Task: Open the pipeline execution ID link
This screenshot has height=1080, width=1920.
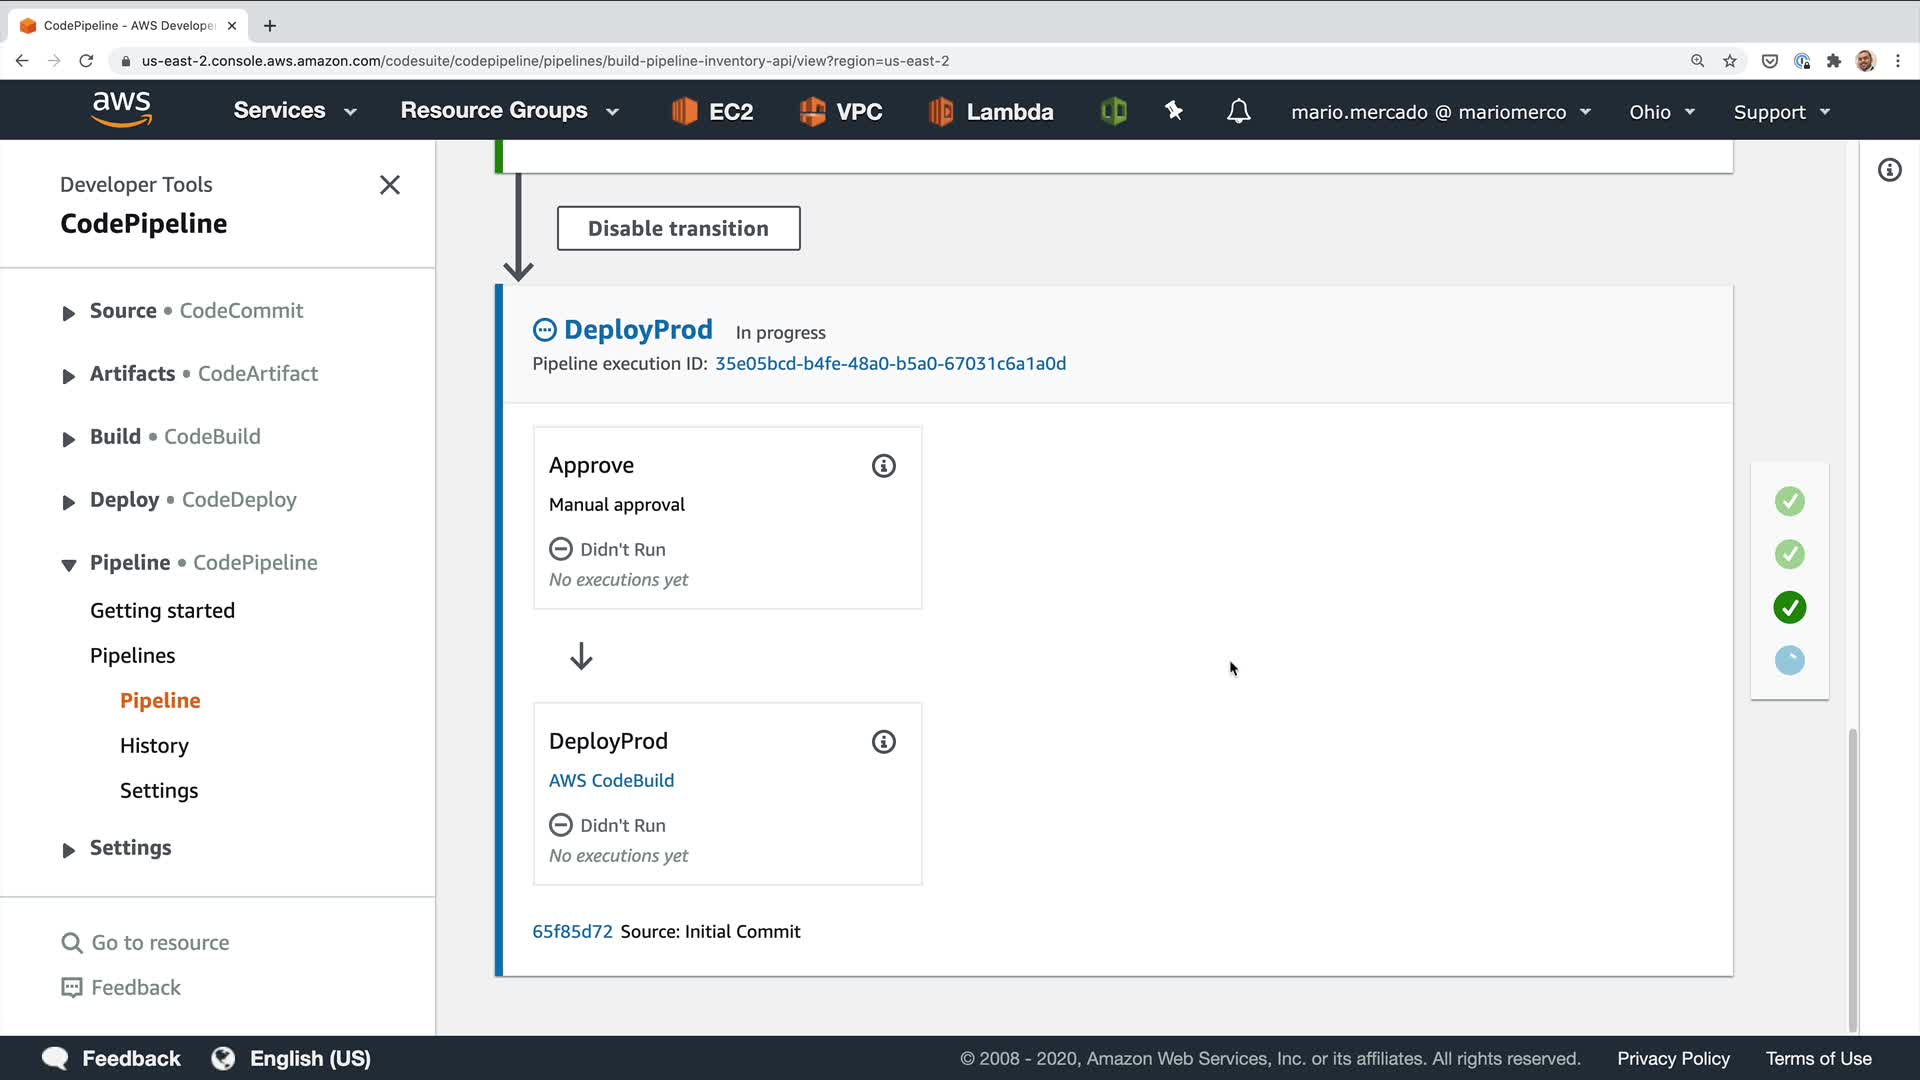Action: [890, 364]
